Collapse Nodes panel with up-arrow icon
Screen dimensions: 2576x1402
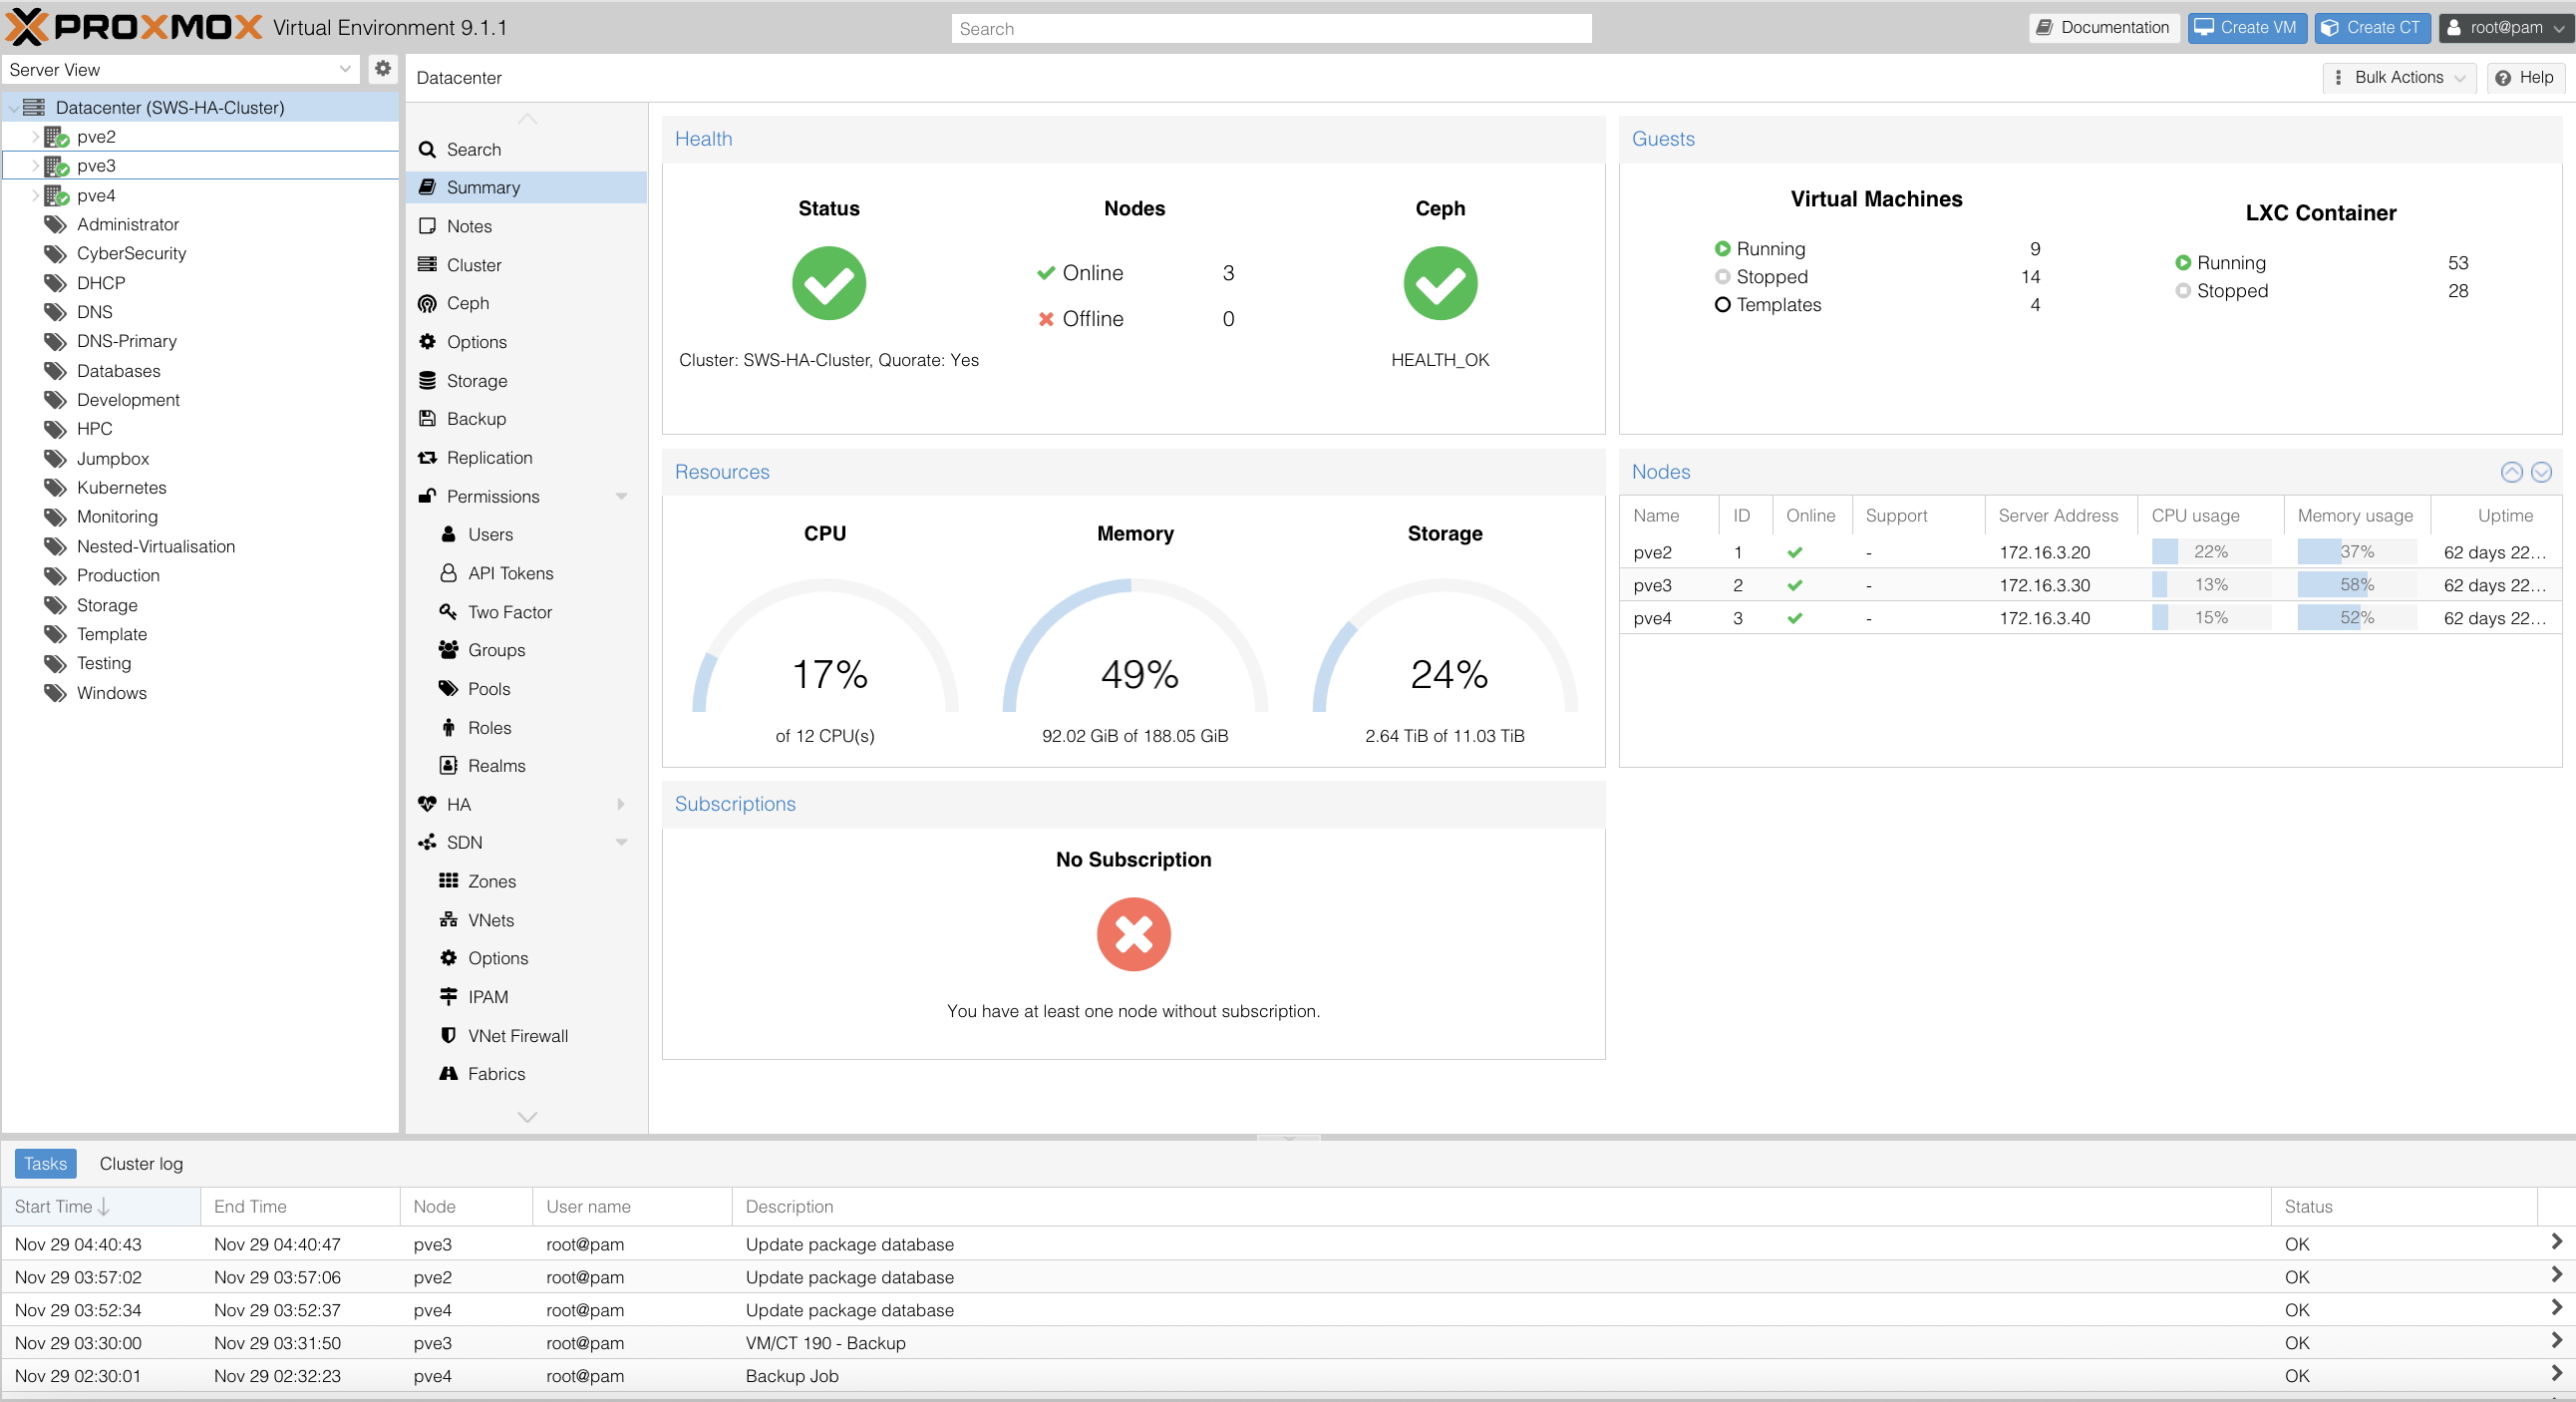(x=2511, y=472)
